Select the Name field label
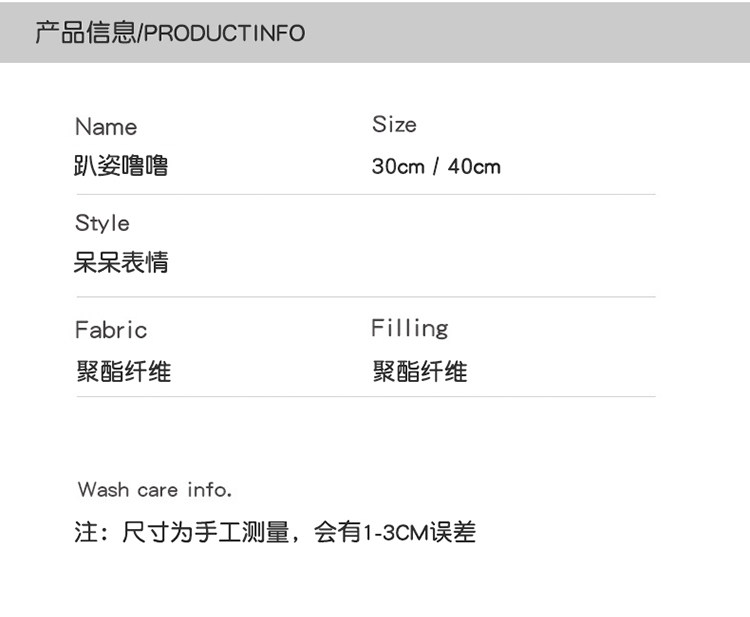 [106, 127]
